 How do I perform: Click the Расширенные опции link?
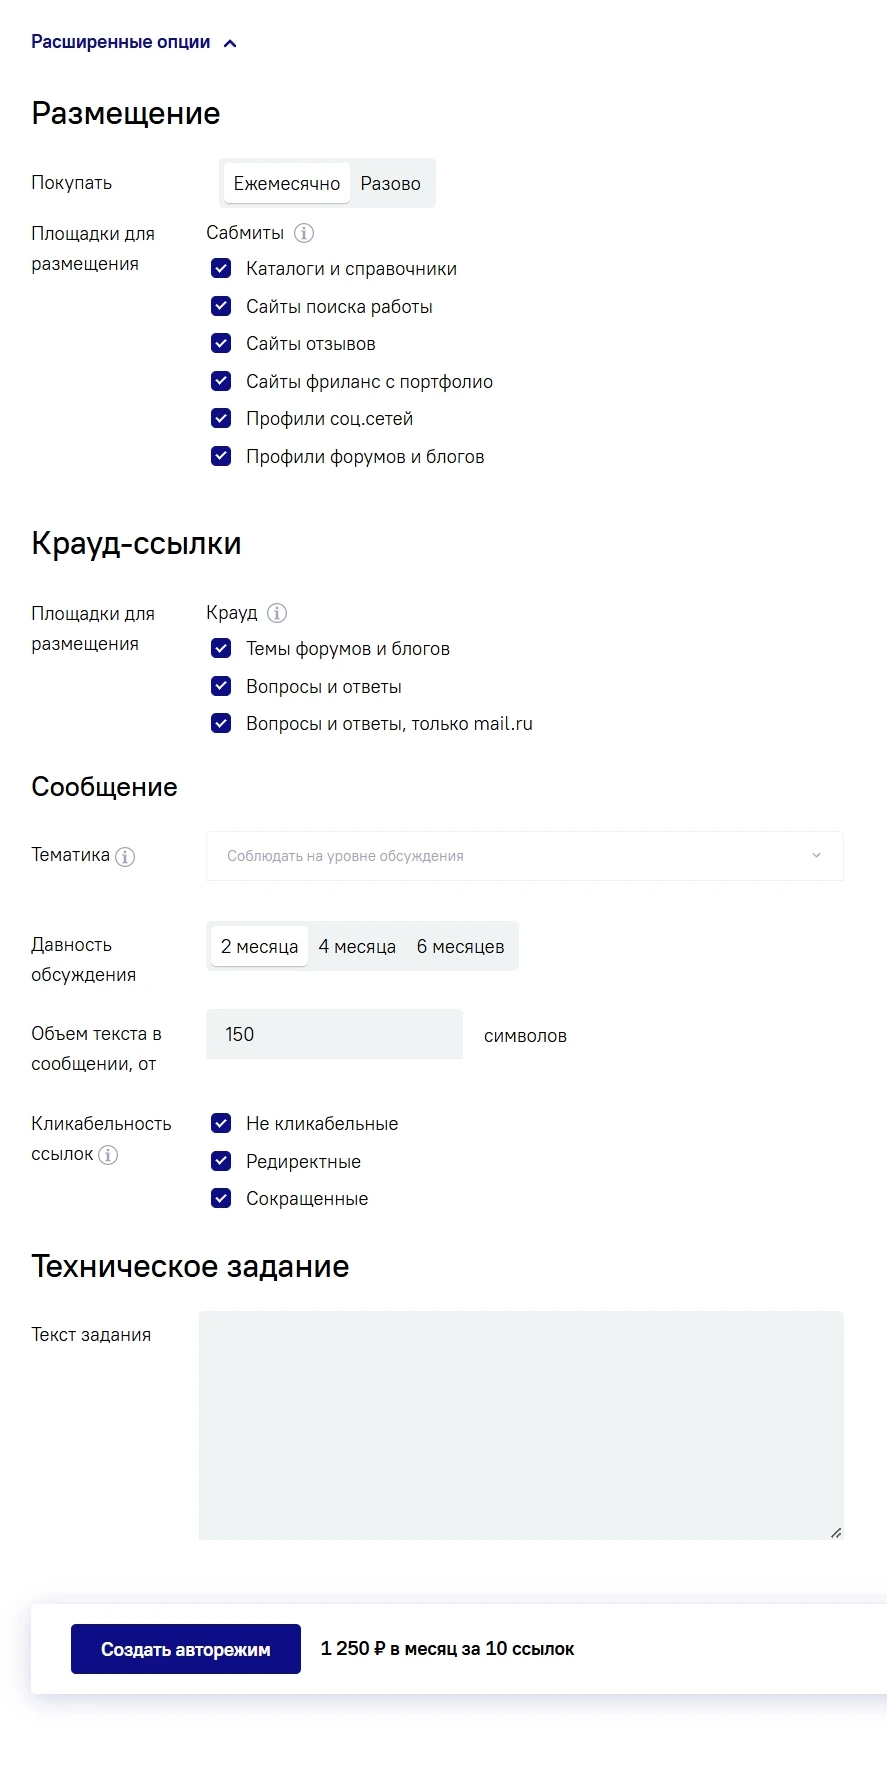click(x=121, y=42)
